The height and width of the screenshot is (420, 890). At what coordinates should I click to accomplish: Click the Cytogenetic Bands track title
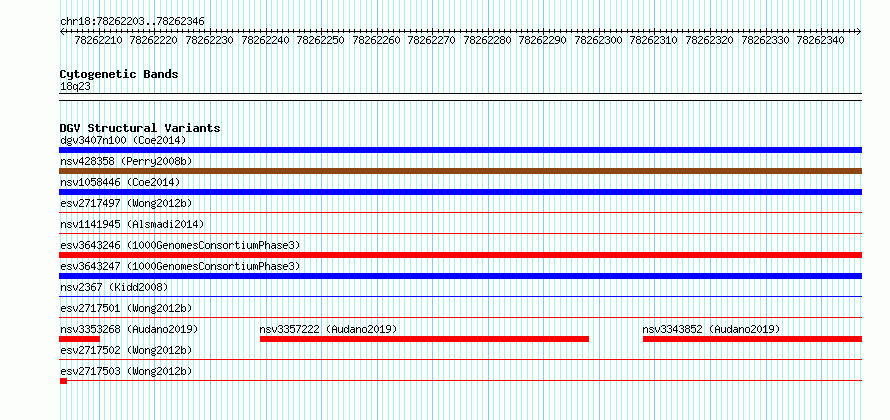pos(119,74)
